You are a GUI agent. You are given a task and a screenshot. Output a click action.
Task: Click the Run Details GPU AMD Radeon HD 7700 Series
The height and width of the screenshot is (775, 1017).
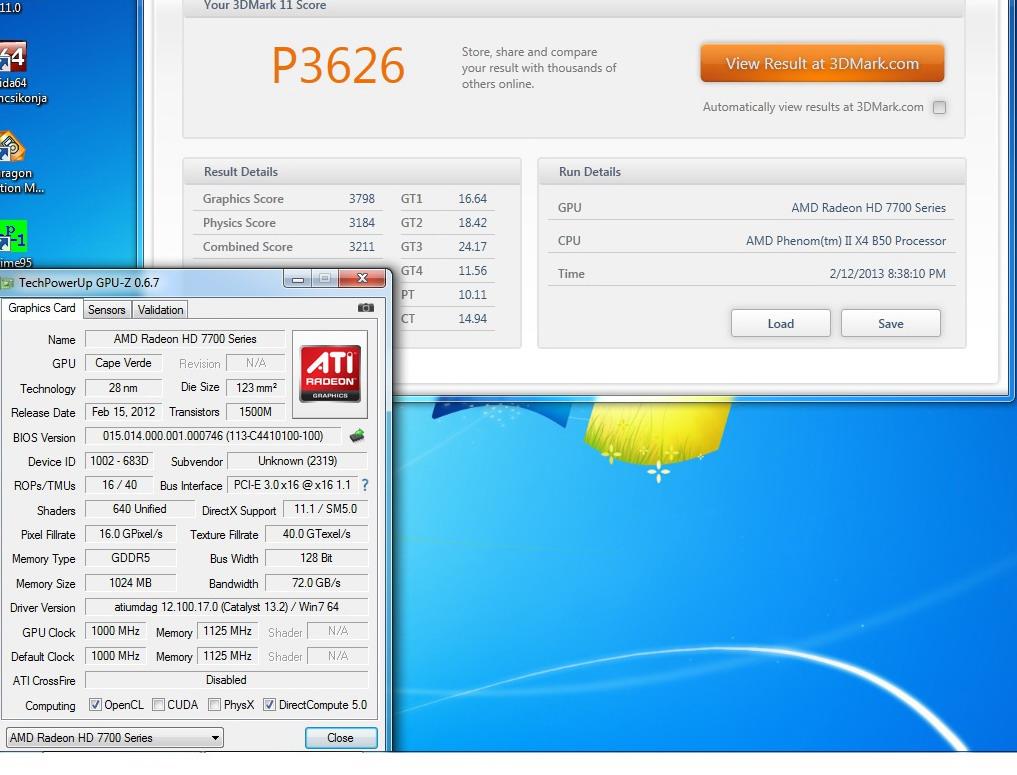pos(868,208)
